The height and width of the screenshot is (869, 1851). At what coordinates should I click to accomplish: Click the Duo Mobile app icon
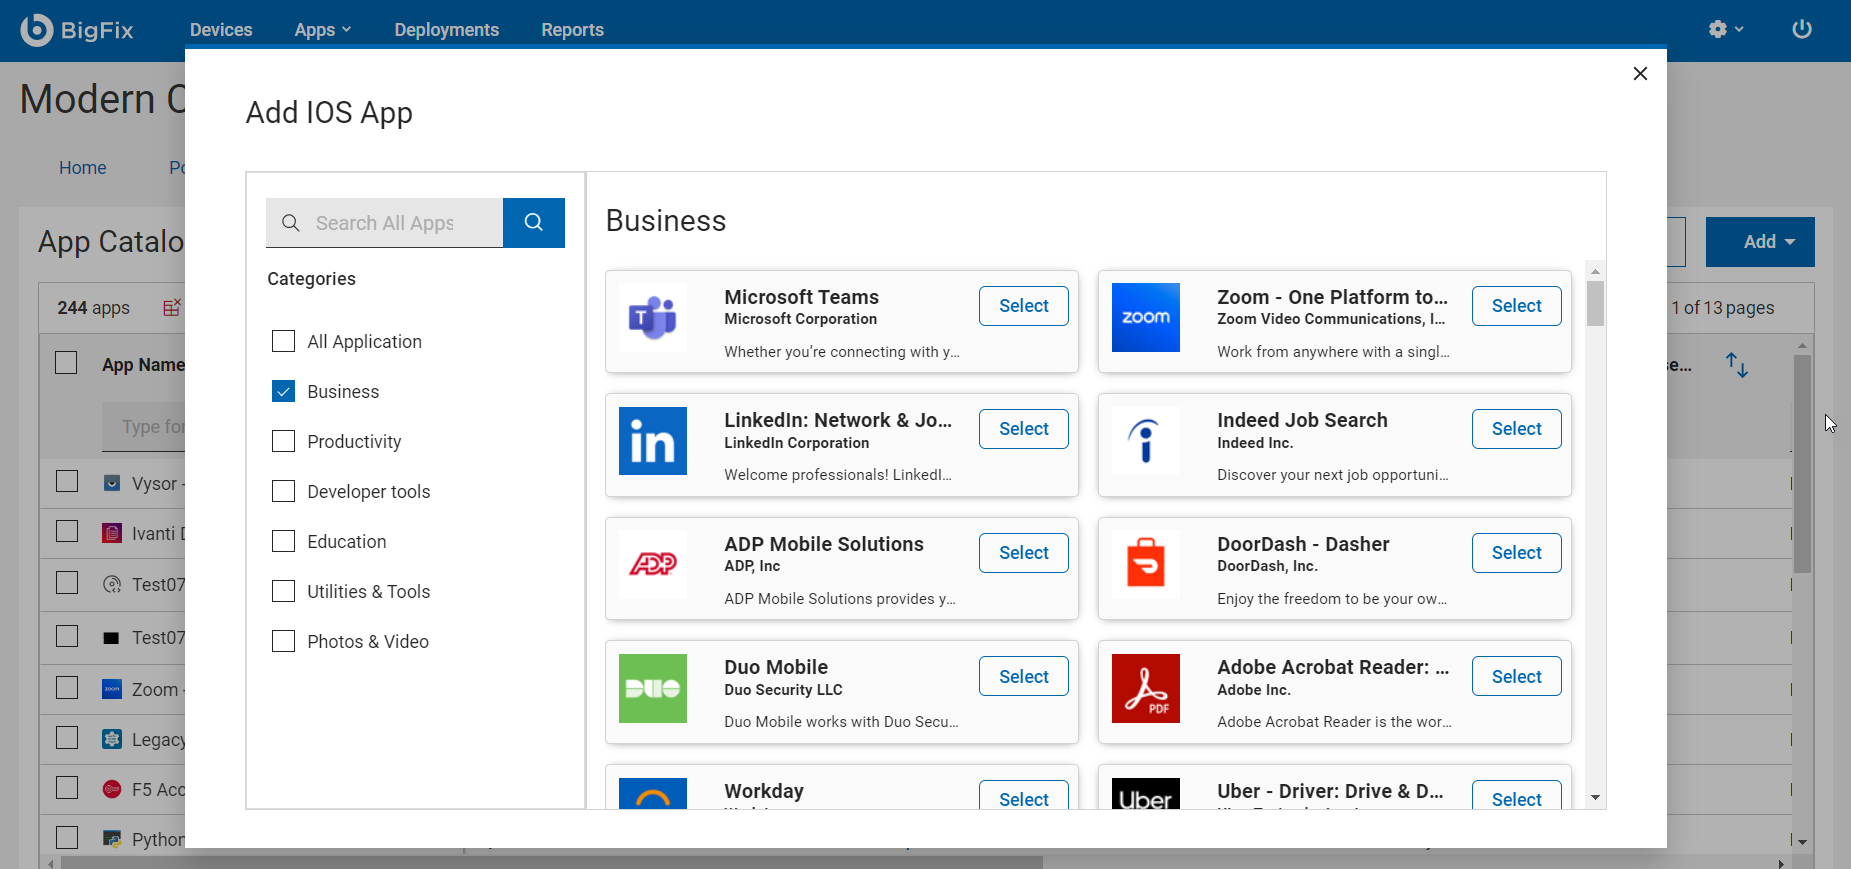pyautogui.click(x=652, y=688)
